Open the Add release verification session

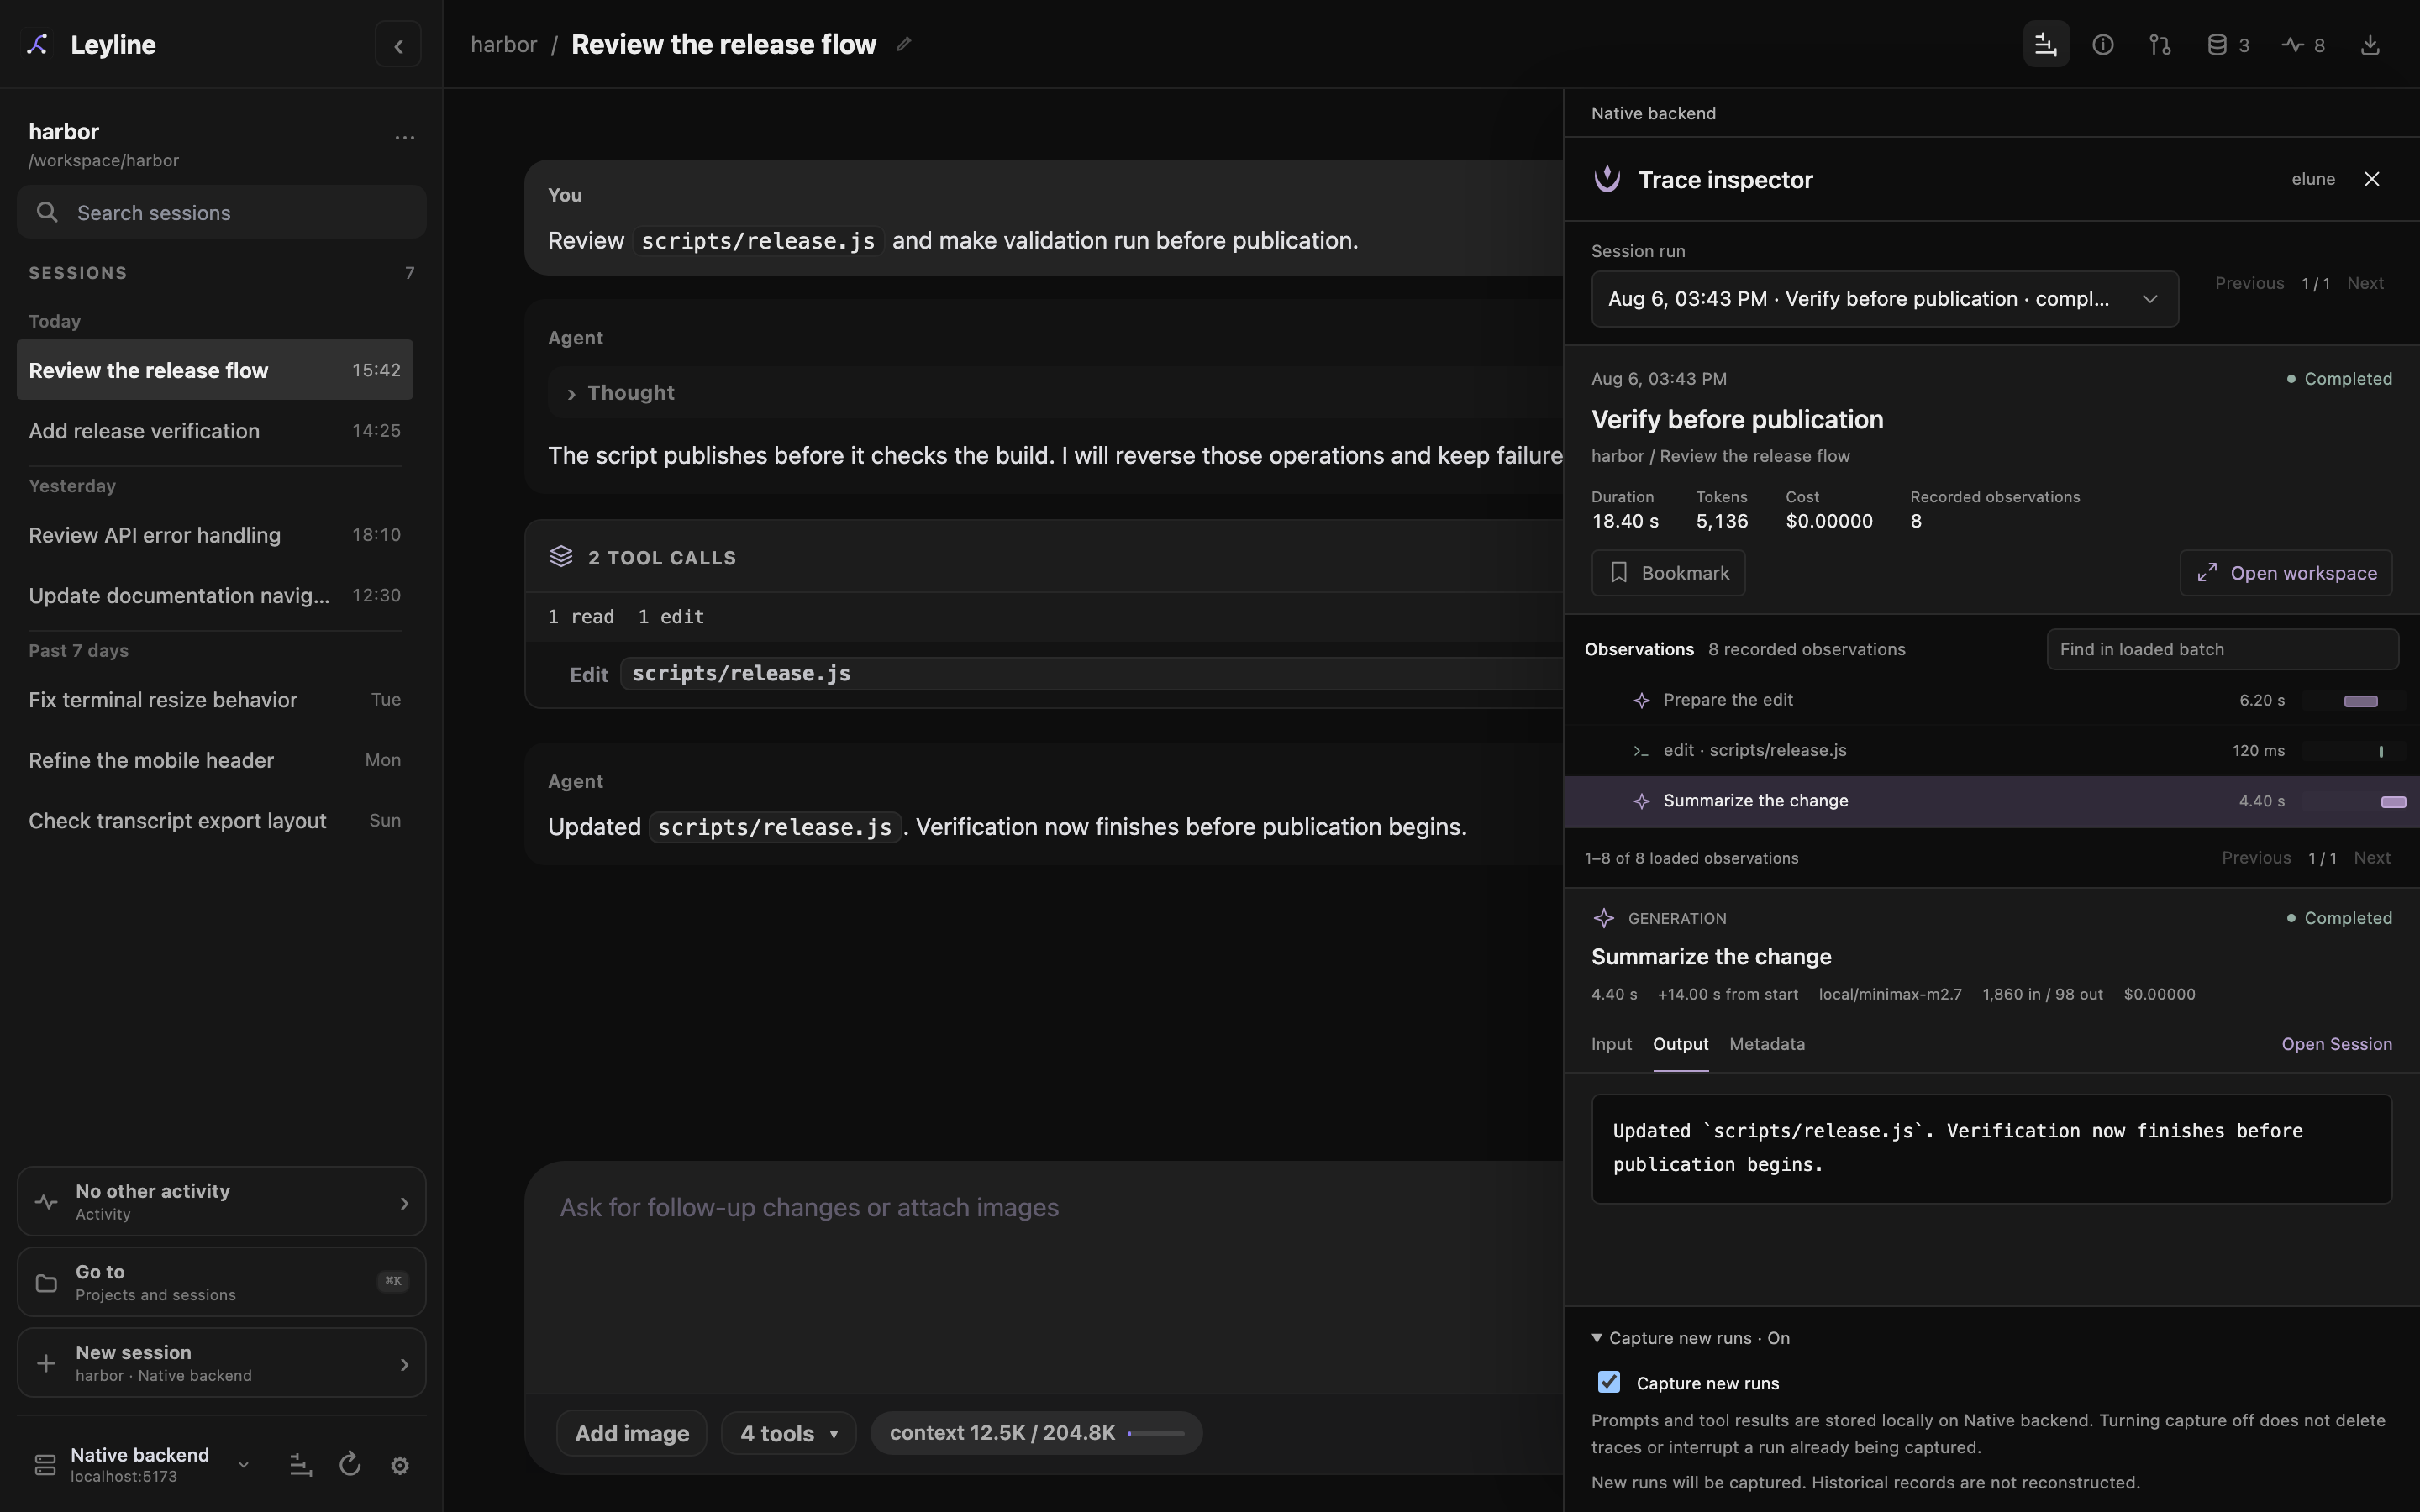215,431
